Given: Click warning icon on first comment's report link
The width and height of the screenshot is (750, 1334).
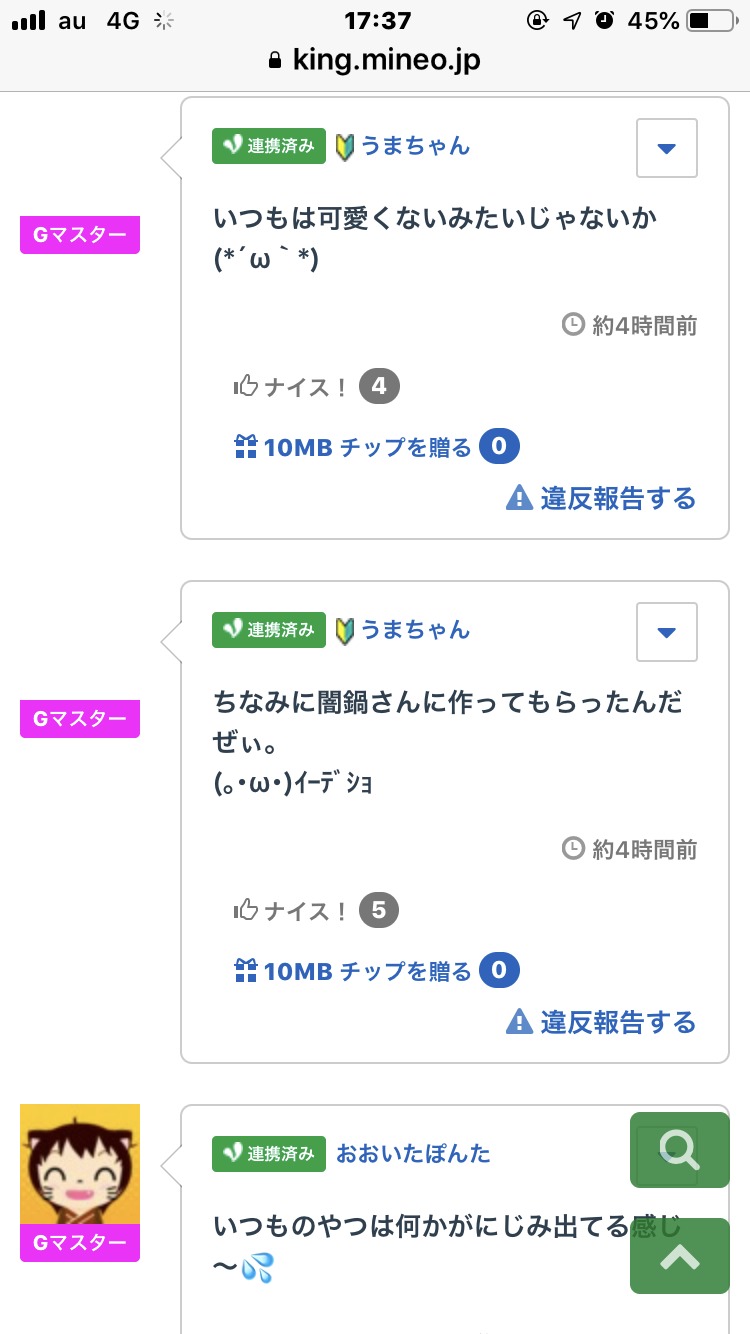Looking at the screenshot, I should (520, 497).
